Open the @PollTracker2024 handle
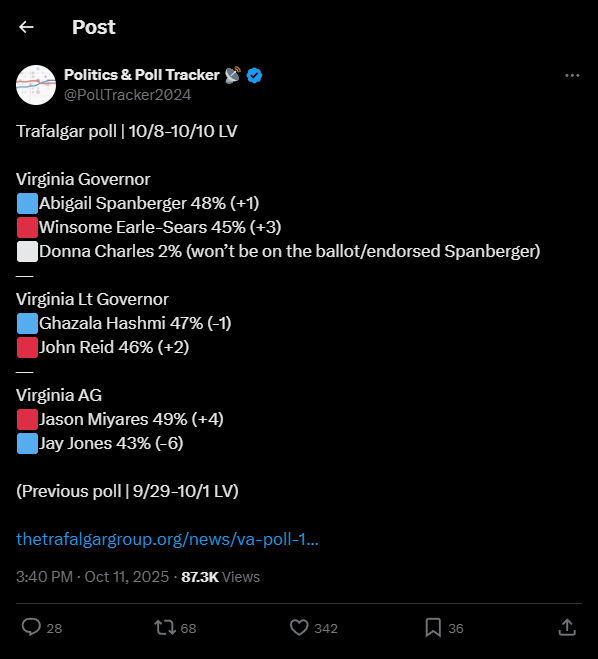This screenshot has width=598, height=659. tap(127, 95)
